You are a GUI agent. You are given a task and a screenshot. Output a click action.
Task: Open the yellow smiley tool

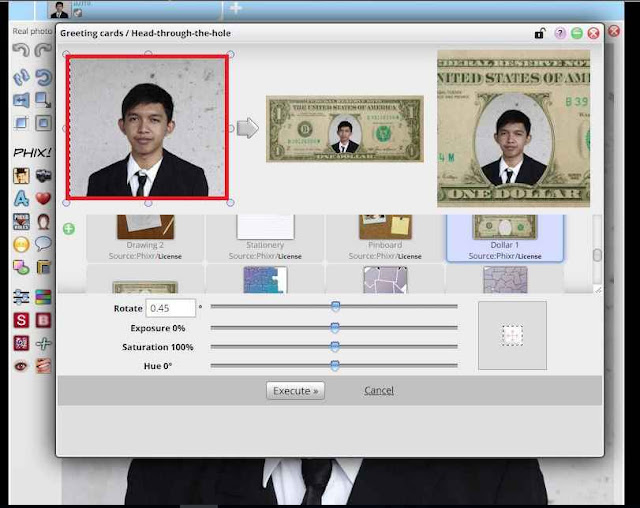tap(21, 244)
